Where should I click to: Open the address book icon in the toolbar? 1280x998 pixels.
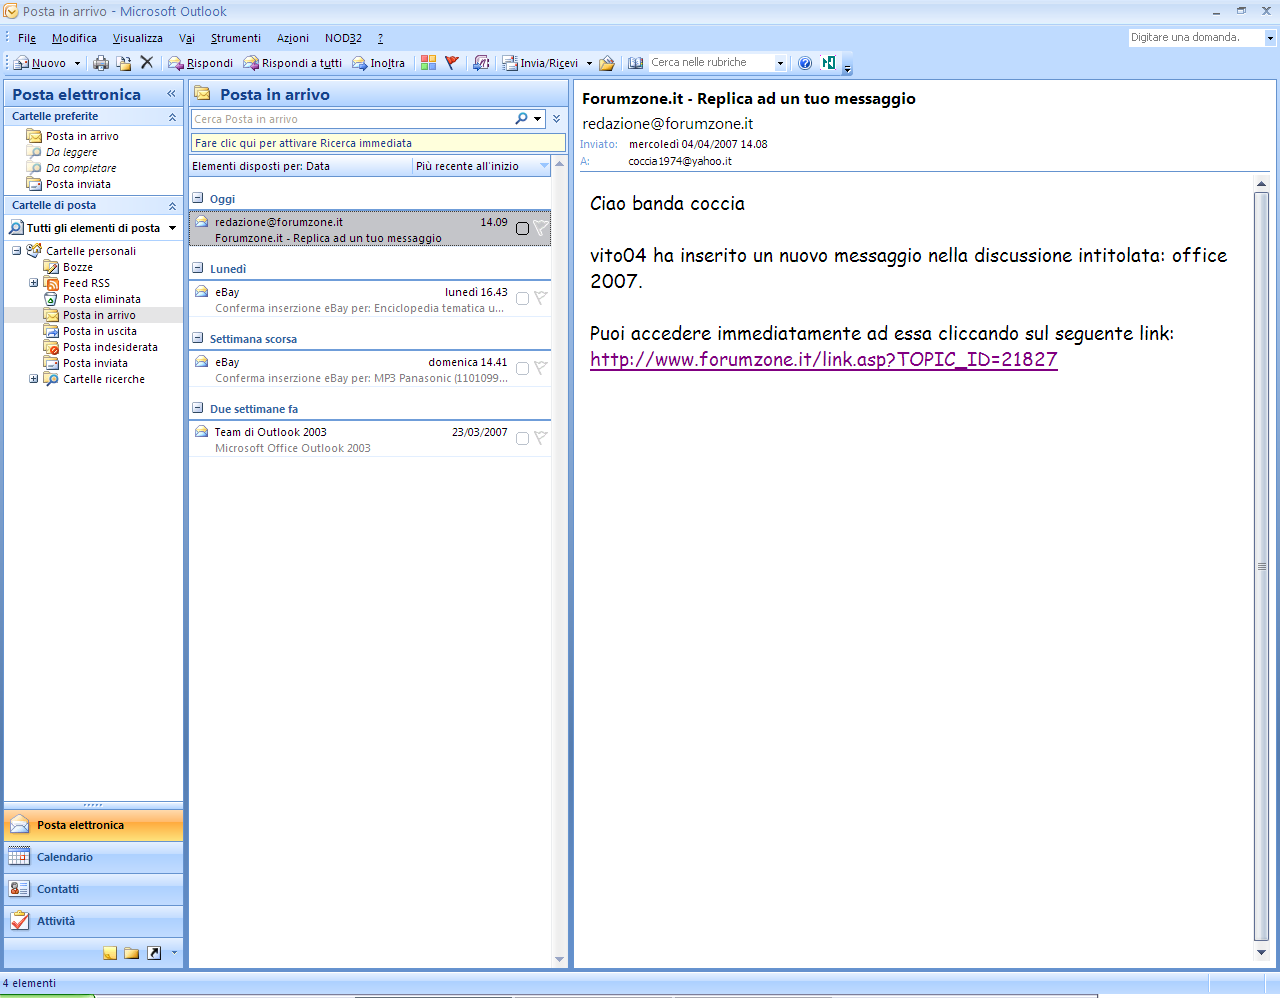coord(635,63)
